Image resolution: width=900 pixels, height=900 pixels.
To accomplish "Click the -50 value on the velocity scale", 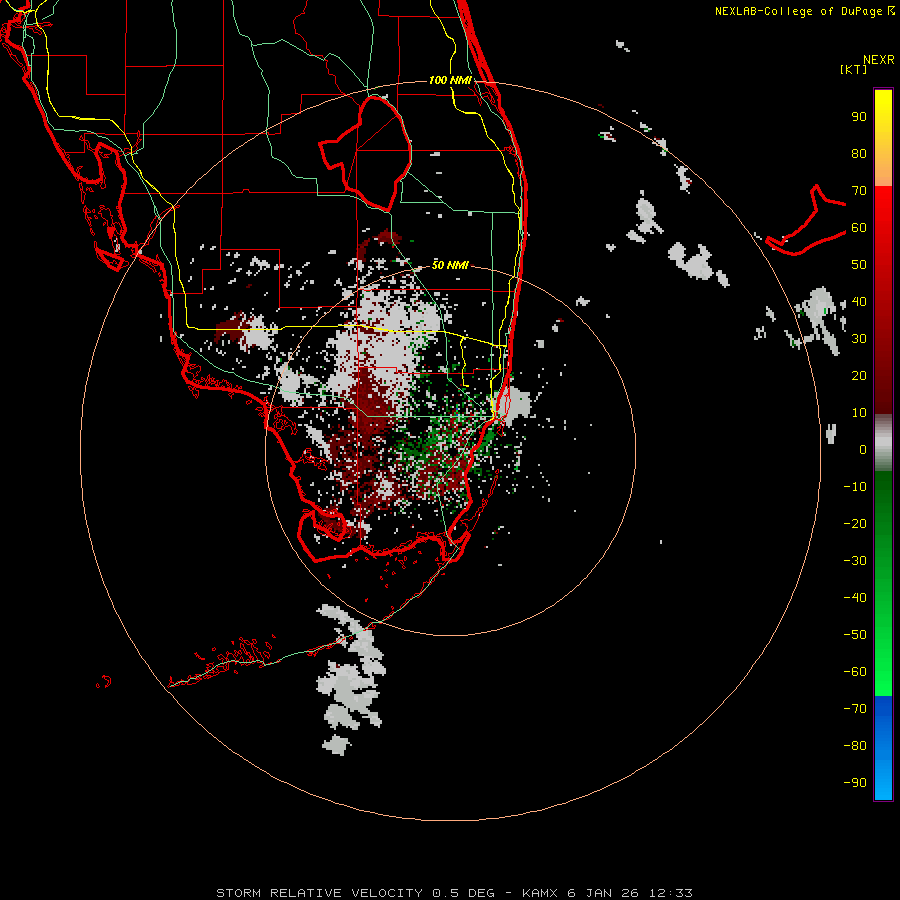I will (x=855, y=635).
